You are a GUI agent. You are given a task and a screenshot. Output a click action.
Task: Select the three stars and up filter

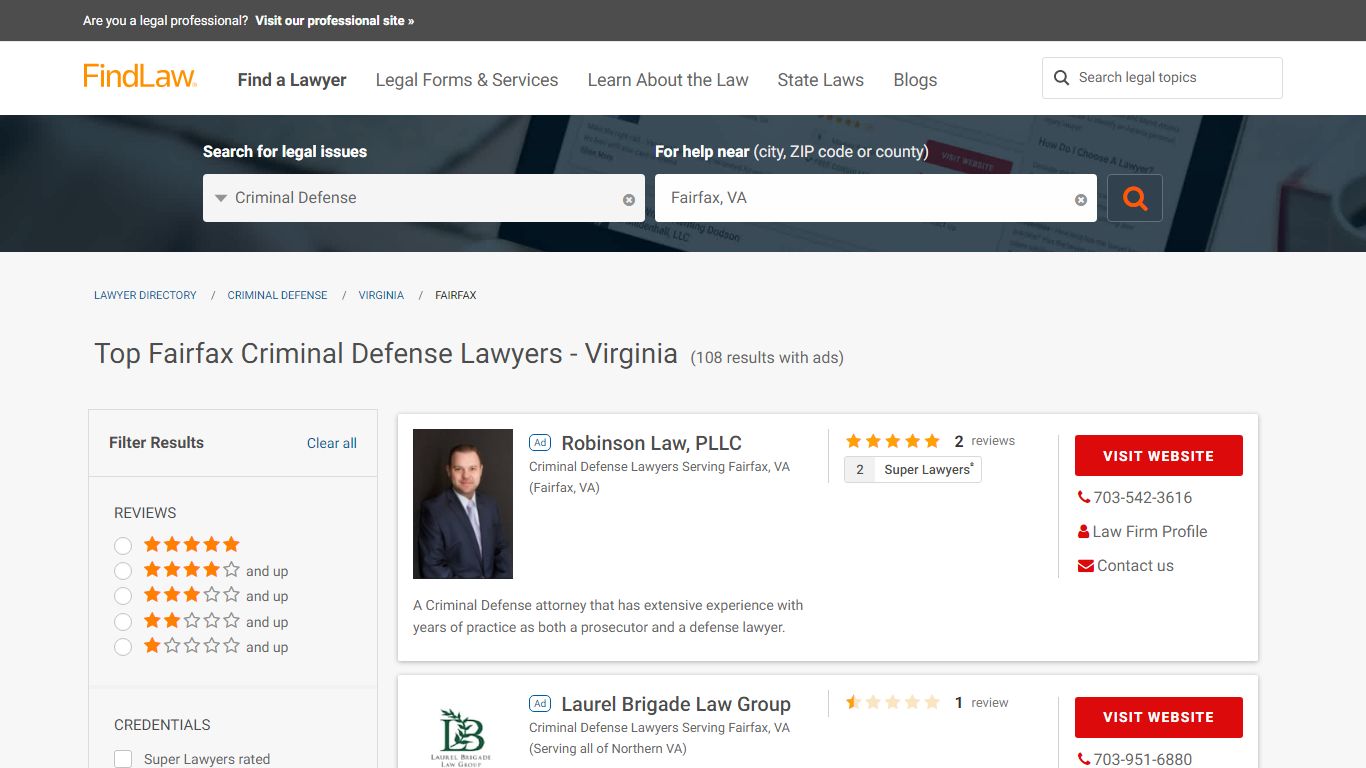[x=123, y=596]
